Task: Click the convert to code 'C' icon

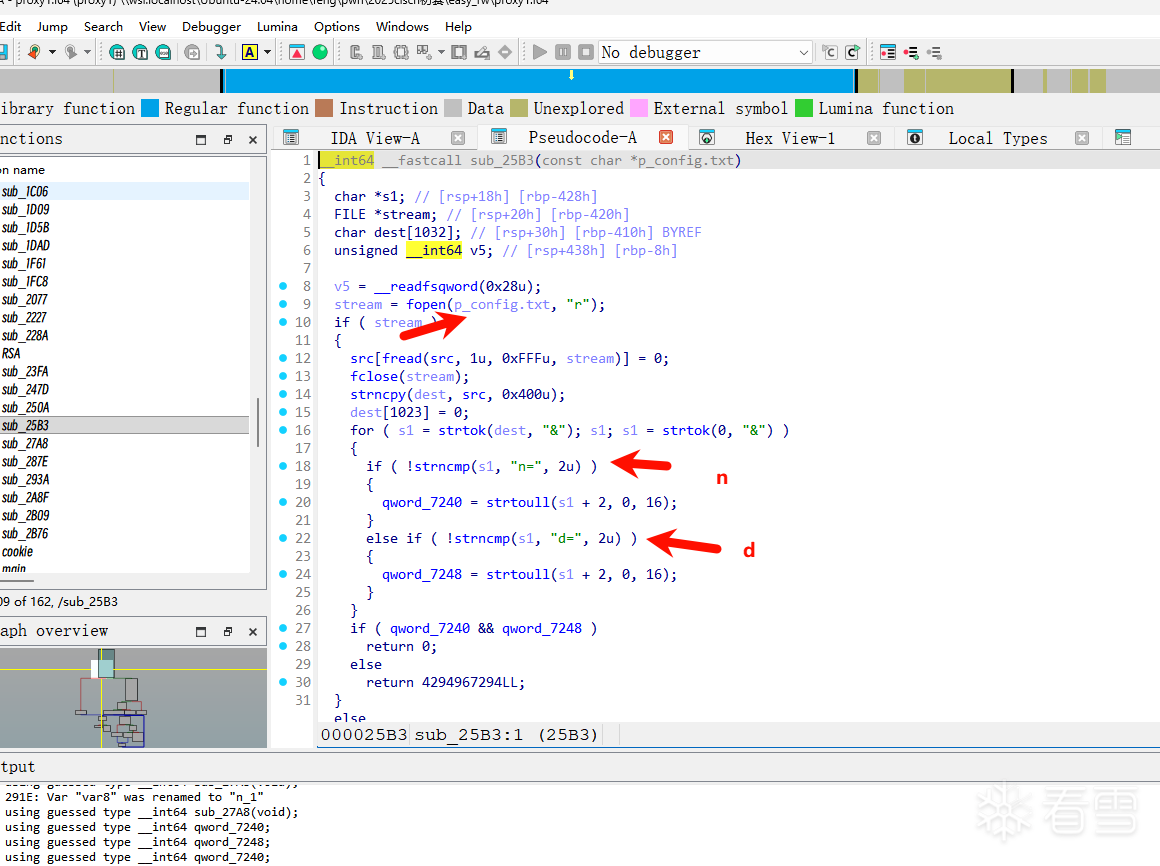Action: (356, 53)
